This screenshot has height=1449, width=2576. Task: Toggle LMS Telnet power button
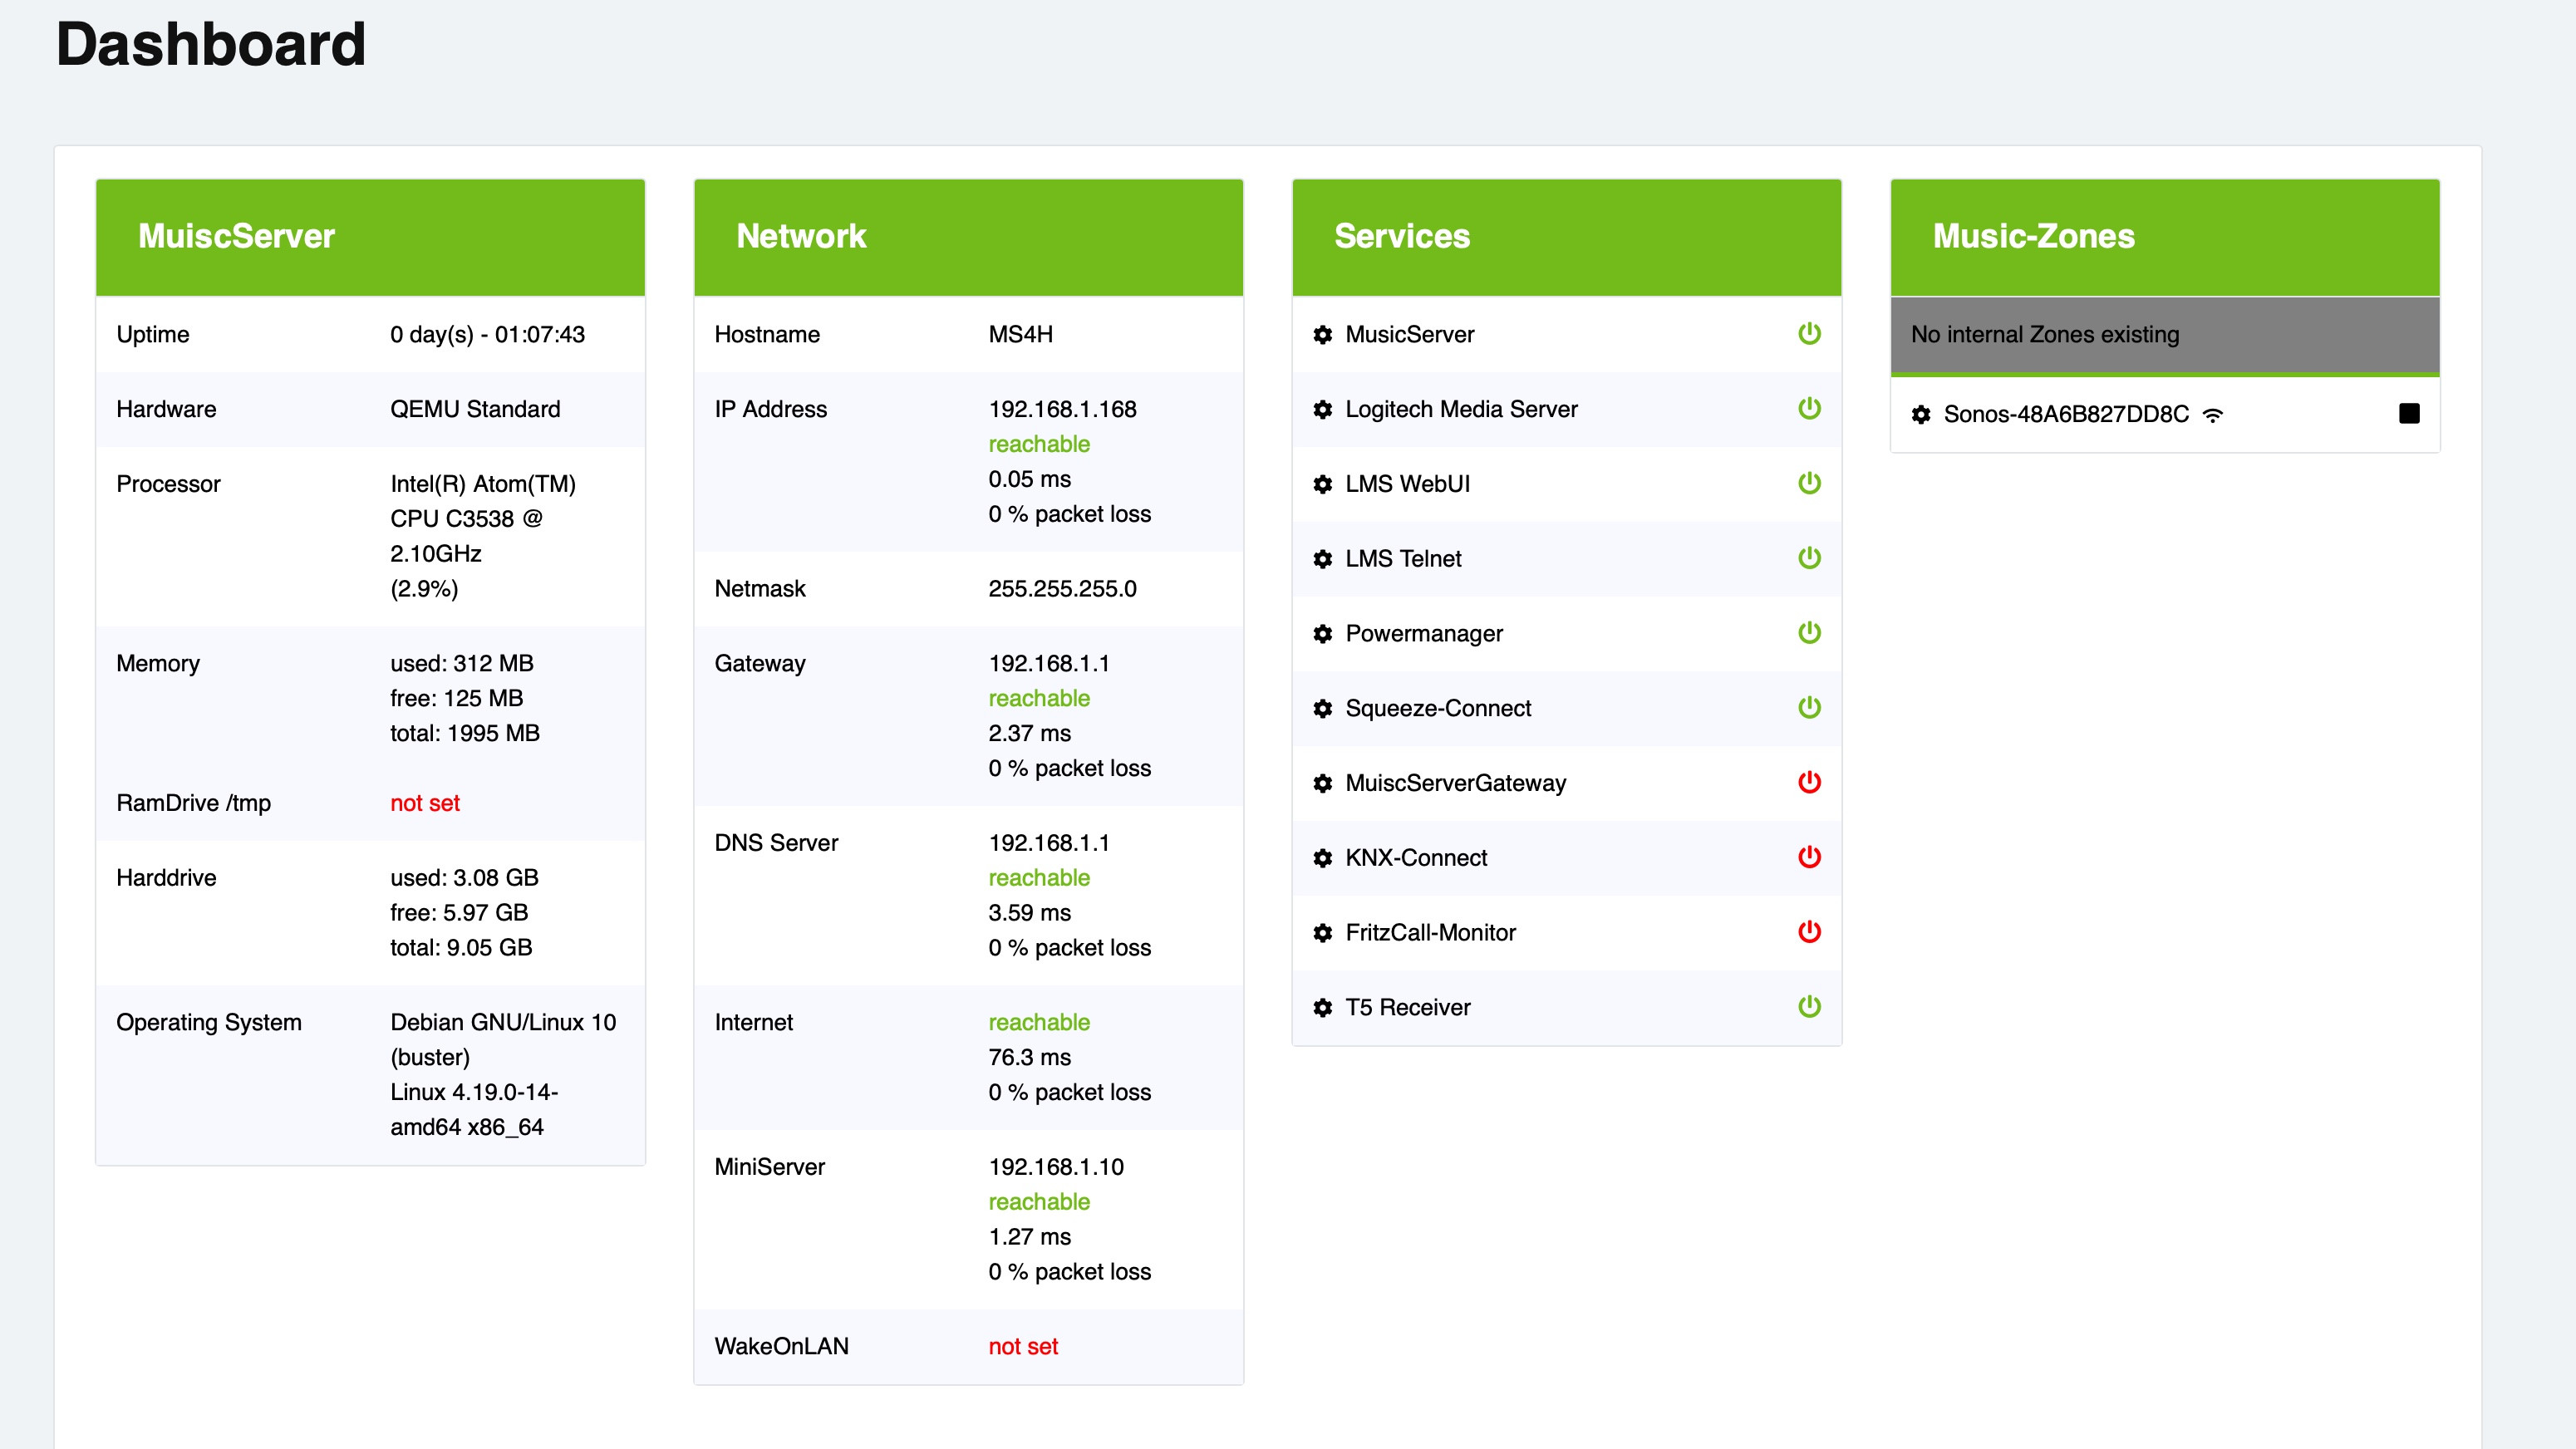point(1808,558)
